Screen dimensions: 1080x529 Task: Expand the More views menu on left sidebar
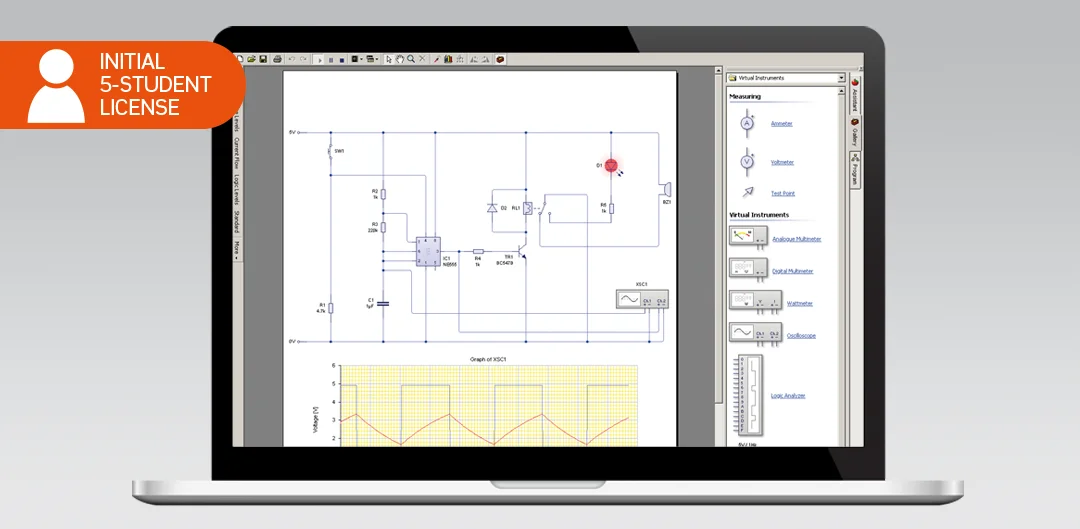click(237, 250)
